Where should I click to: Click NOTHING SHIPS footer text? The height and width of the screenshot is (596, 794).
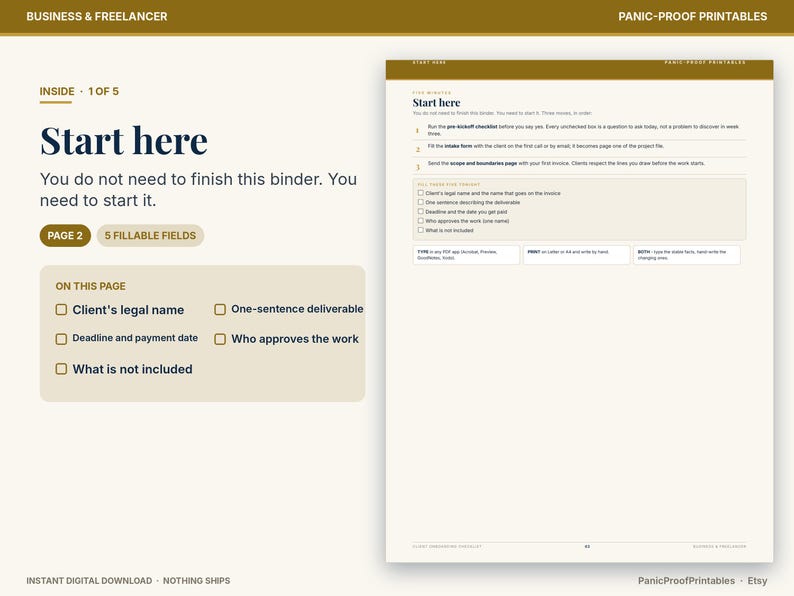(x=196, y=581)
